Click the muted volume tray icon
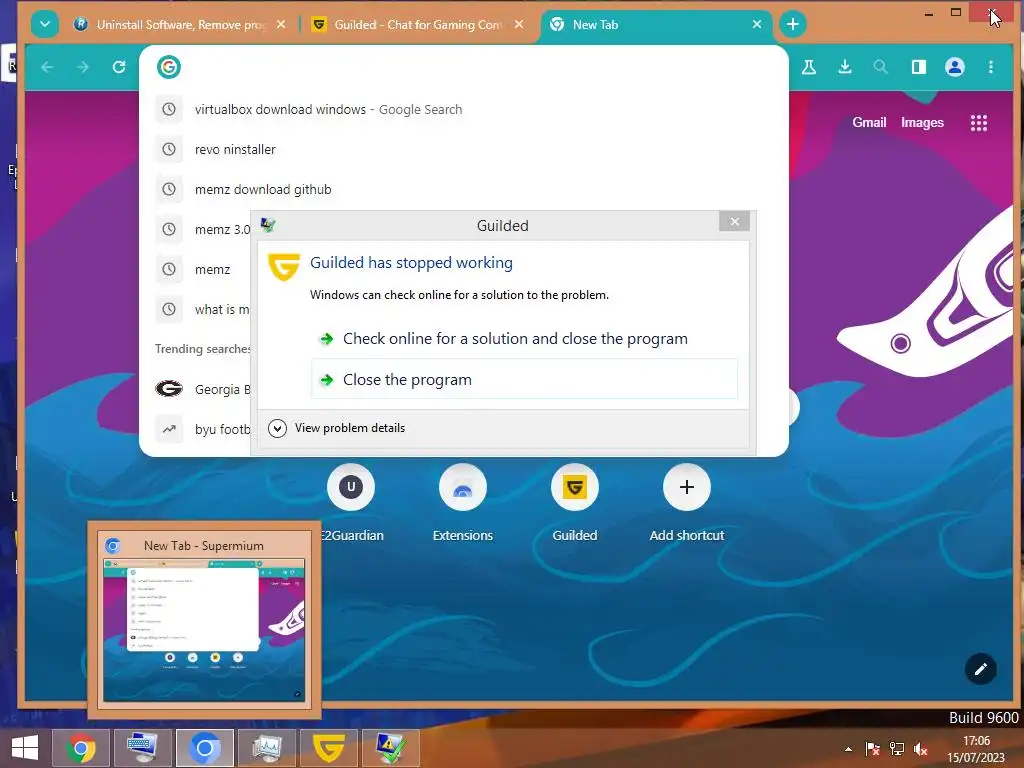1024x768 pixels. pos(921,749)
